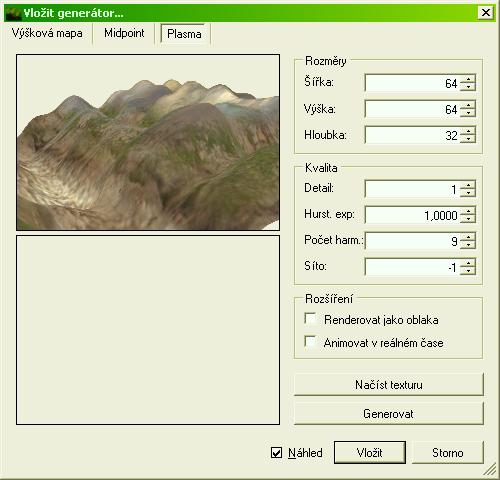
Task: Decrease Detail with the down arrow
Action: tap(468, 193)
